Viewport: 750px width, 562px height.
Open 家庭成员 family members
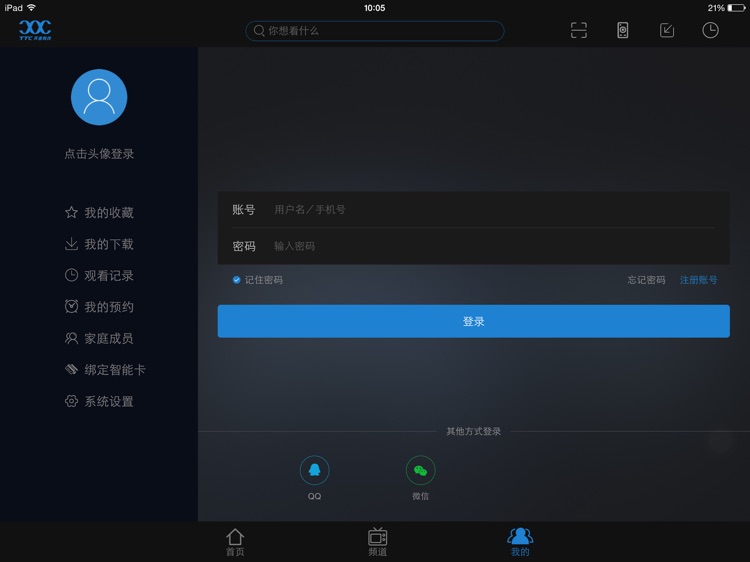[x=99, y=338]
